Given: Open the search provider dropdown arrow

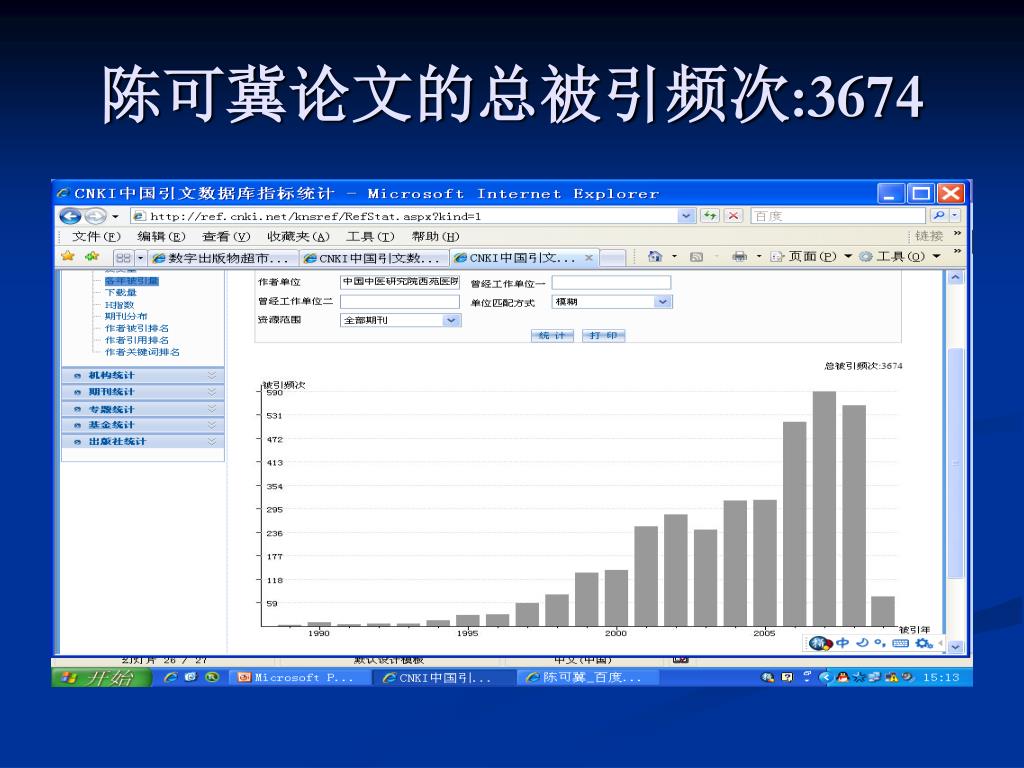Looking at the screenshot, I should click(955, 216).
